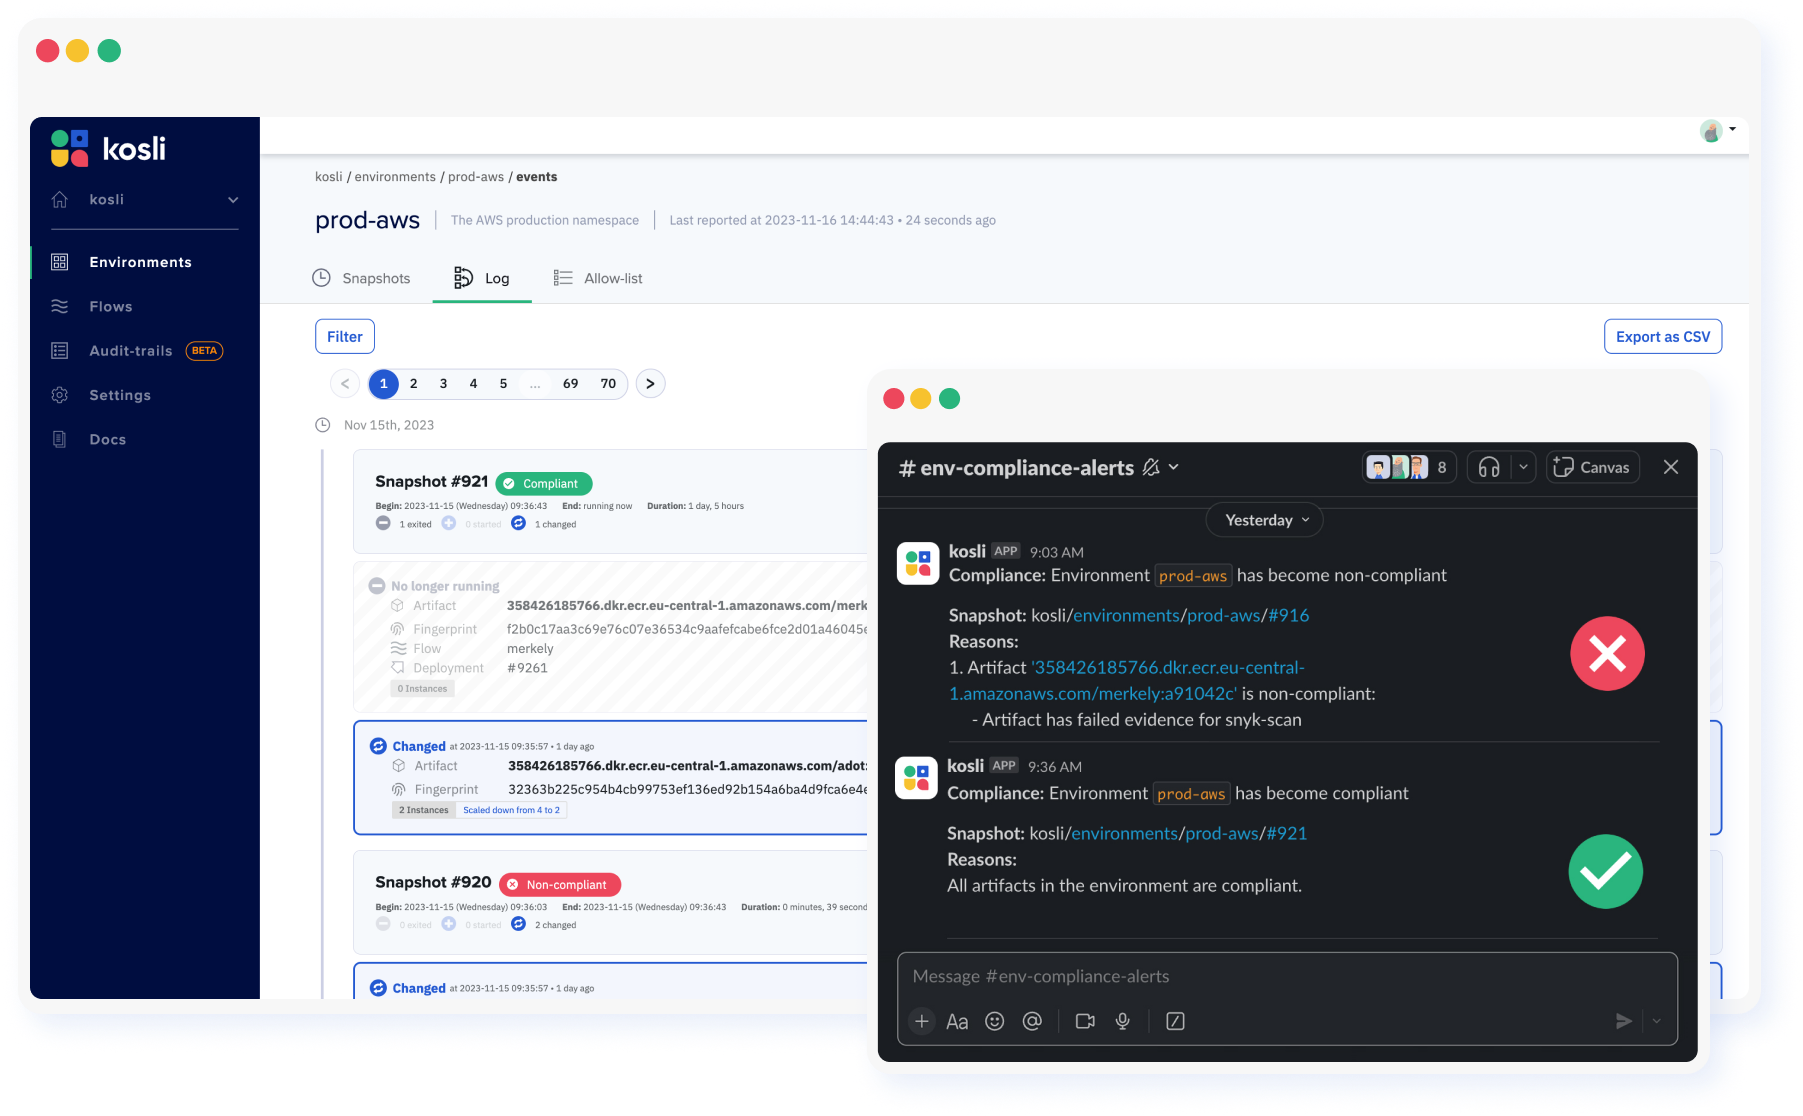The height and width of the screenshot is (1116, 1803).
Task: Open the emoji picker in Slack composer
Action: click(x=995, y=1021)
